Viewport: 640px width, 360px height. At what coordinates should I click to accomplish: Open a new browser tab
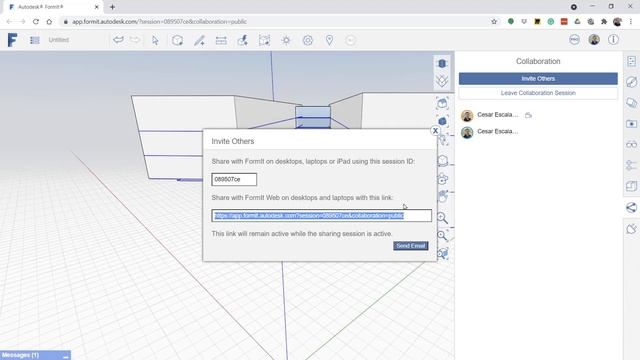[113, 7]
